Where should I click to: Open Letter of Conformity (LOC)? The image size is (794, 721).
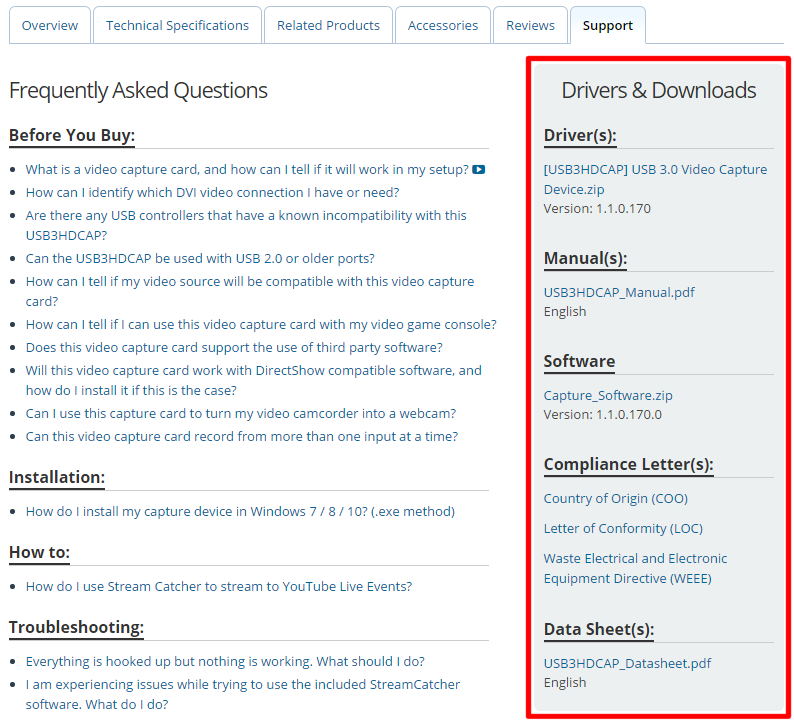(x=623, y=529)
